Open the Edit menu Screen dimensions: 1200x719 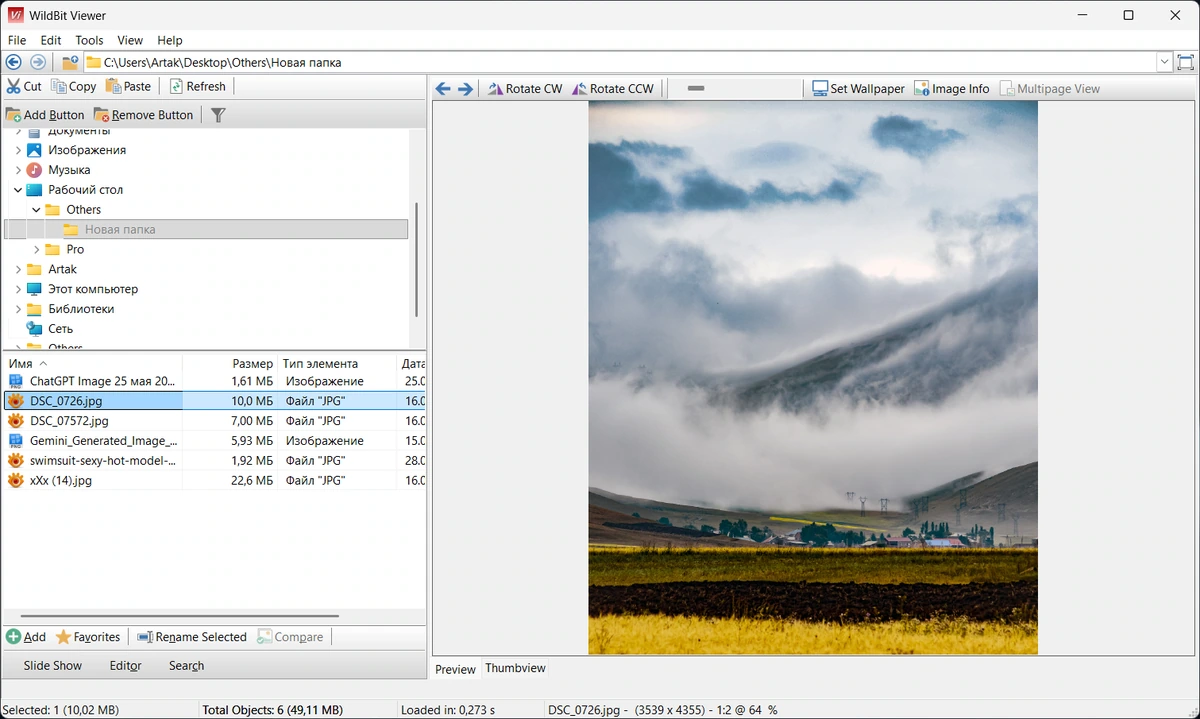[x=51, y=40]
